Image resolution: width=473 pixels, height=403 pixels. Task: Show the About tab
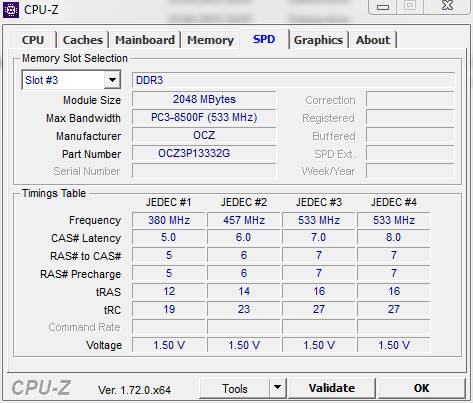click(373, 40)
